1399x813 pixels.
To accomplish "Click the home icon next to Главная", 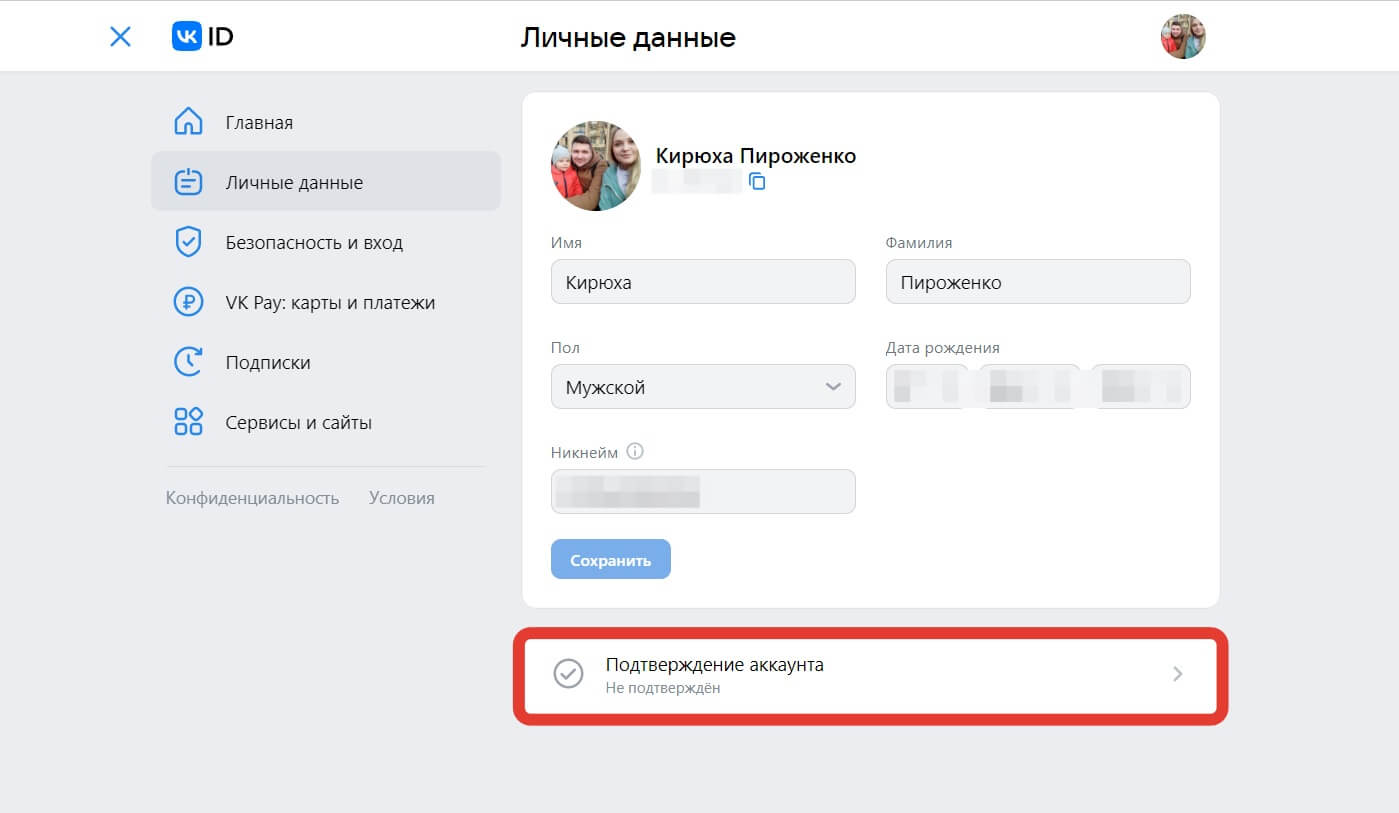I will [188, 121].
